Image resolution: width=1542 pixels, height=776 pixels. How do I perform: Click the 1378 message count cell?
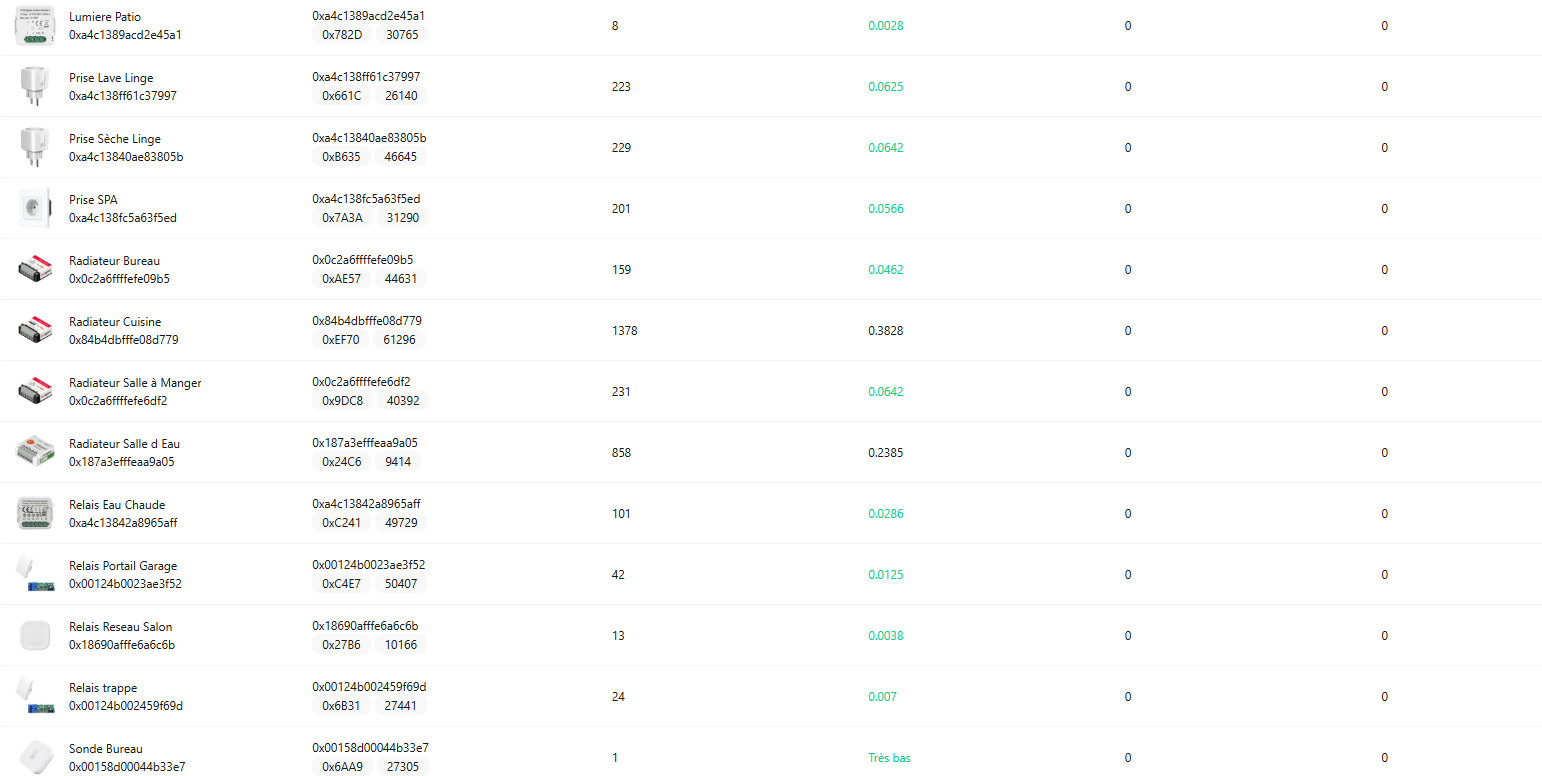coord(624,331)
